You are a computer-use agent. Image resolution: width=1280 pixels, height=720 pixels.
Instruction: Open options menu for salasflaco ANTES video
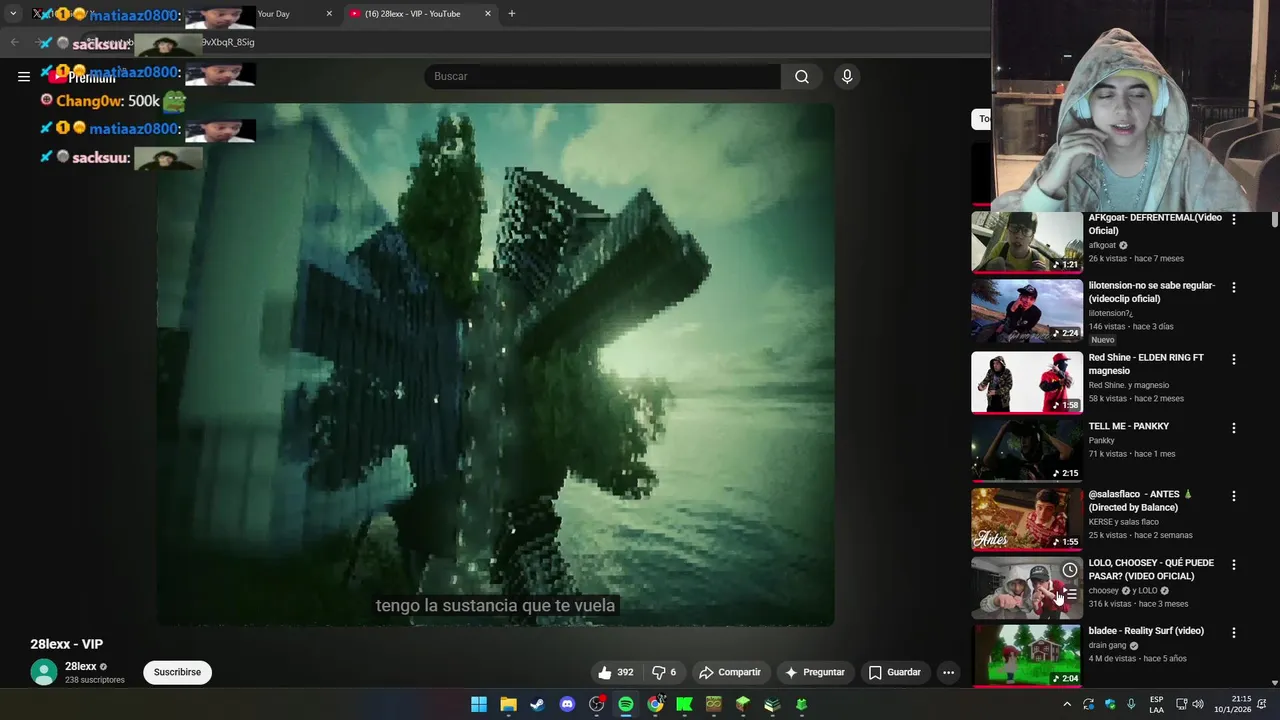1233,496
